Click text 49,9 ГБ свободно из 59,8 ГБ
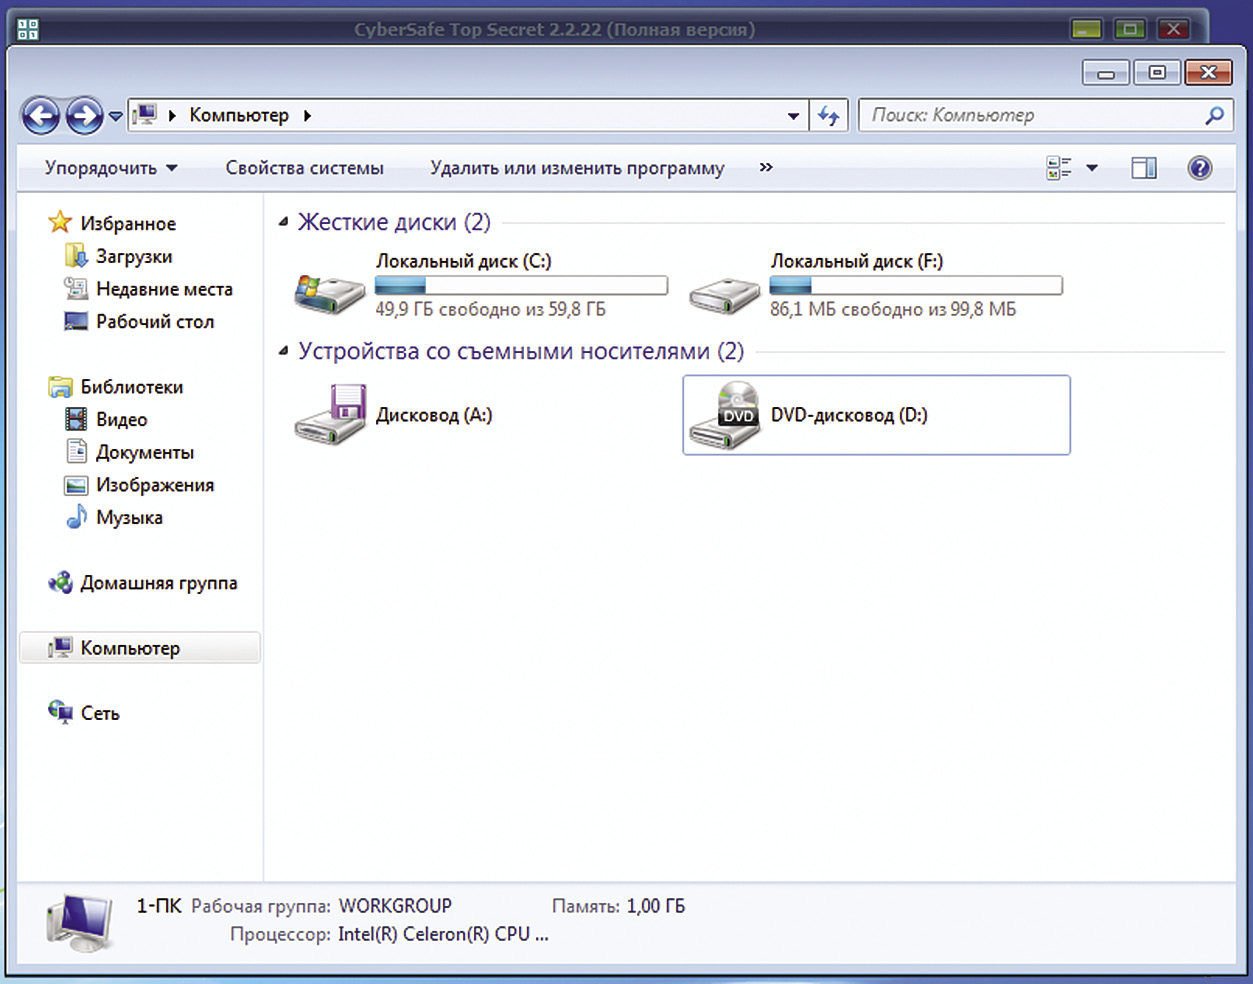Viewport: 1253px width, 984px height. pos(491,310)
